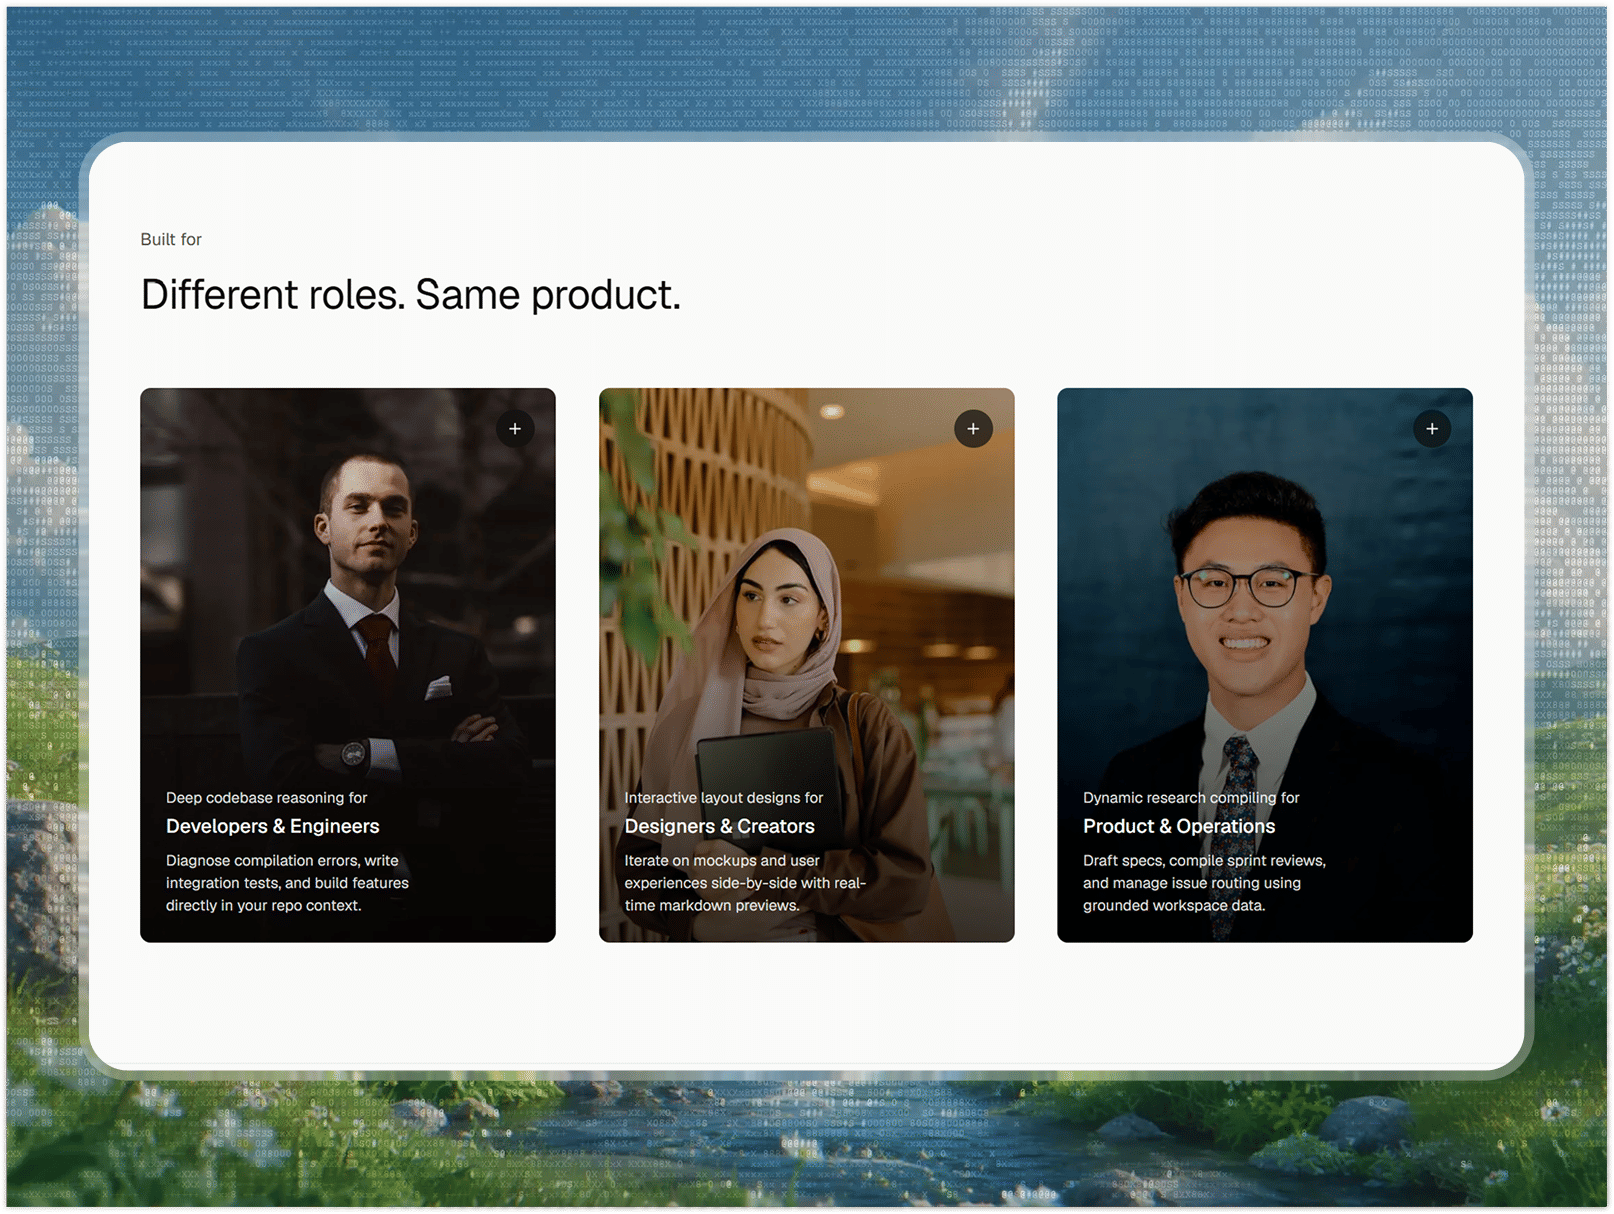Click the 'Diagnose compilation errors' description text
The height and width of the screenshot is (1214, 1614).
(x=287, y=883)
